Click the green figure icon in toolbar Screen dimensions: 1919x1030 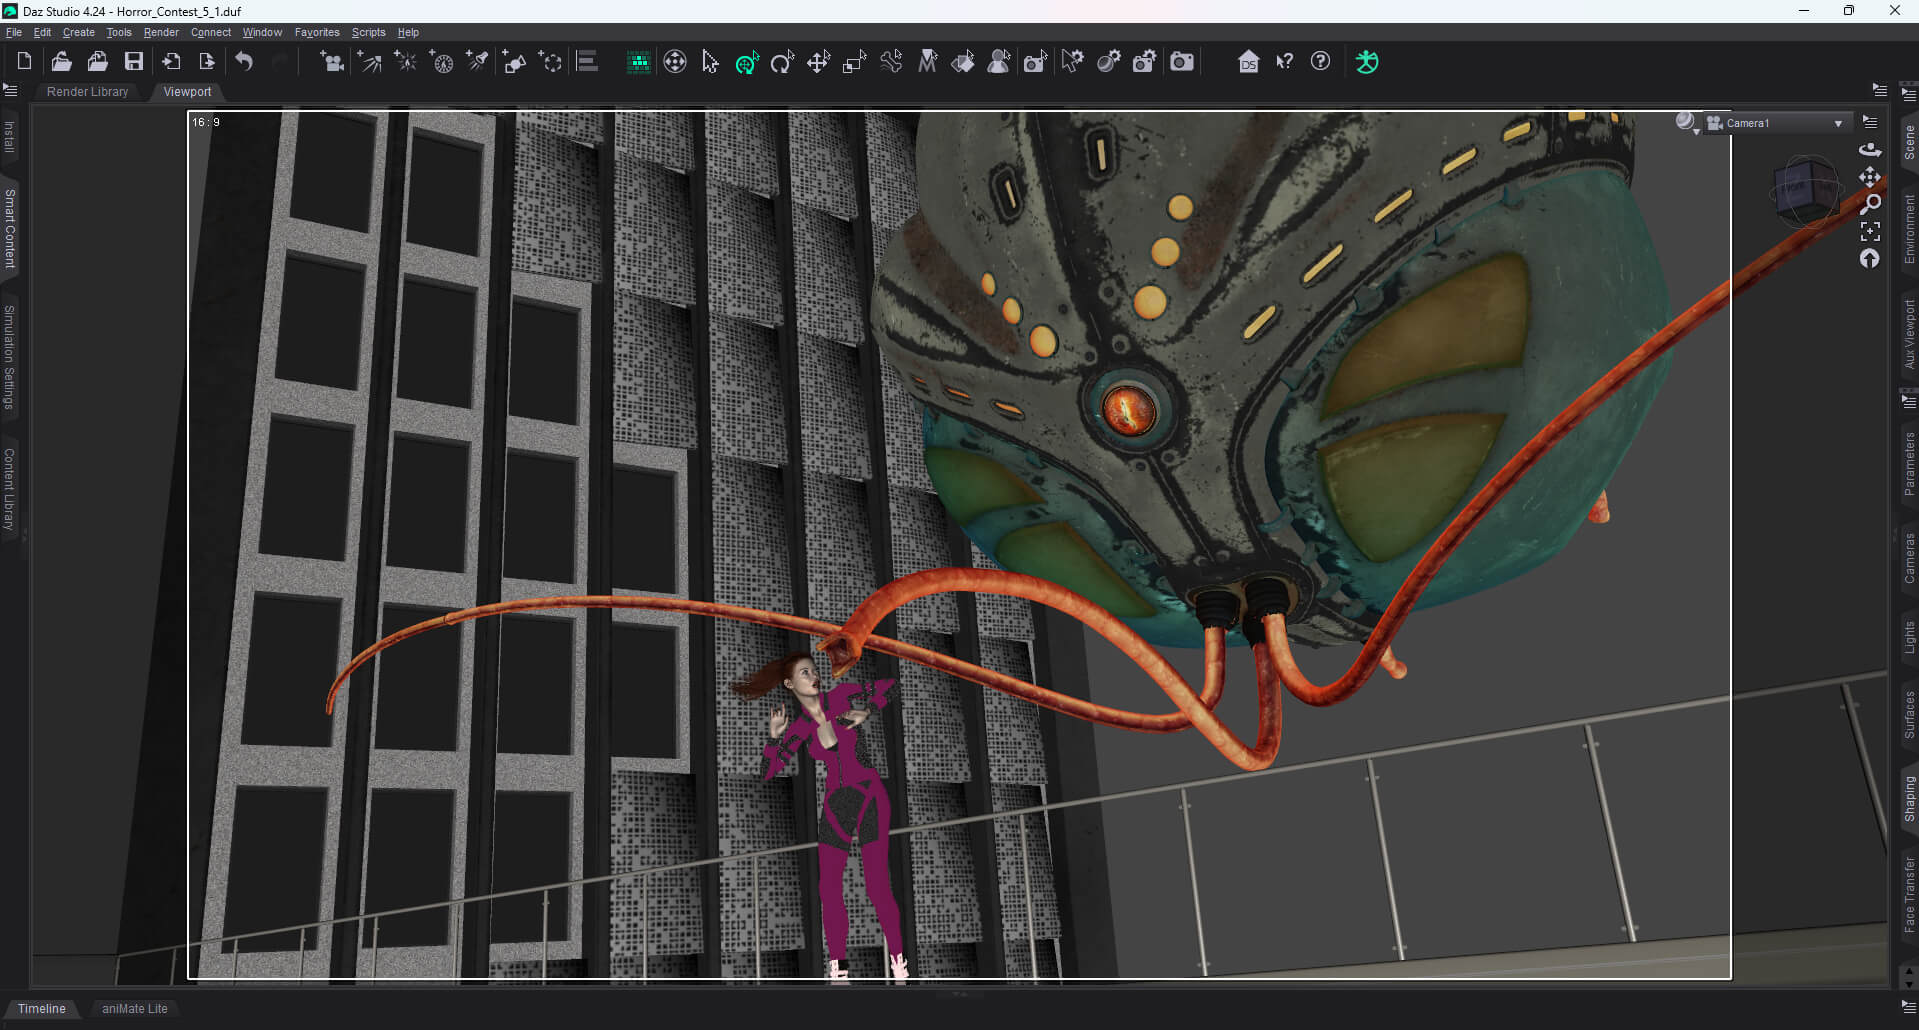coord(1367,62)
